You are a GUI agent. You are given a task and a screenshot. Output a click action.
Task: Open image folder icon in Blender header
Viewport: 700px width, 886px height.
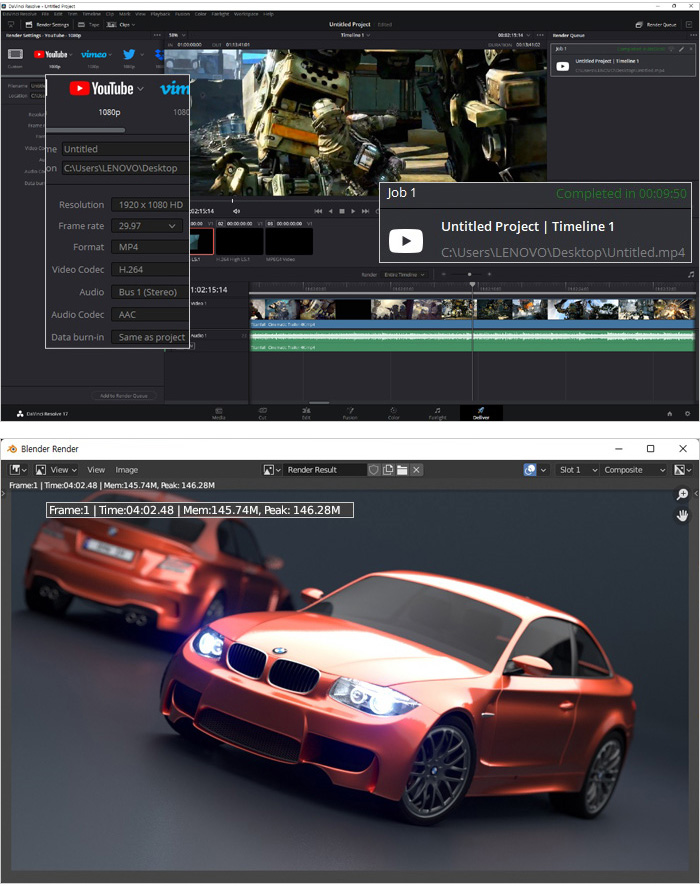402,470
